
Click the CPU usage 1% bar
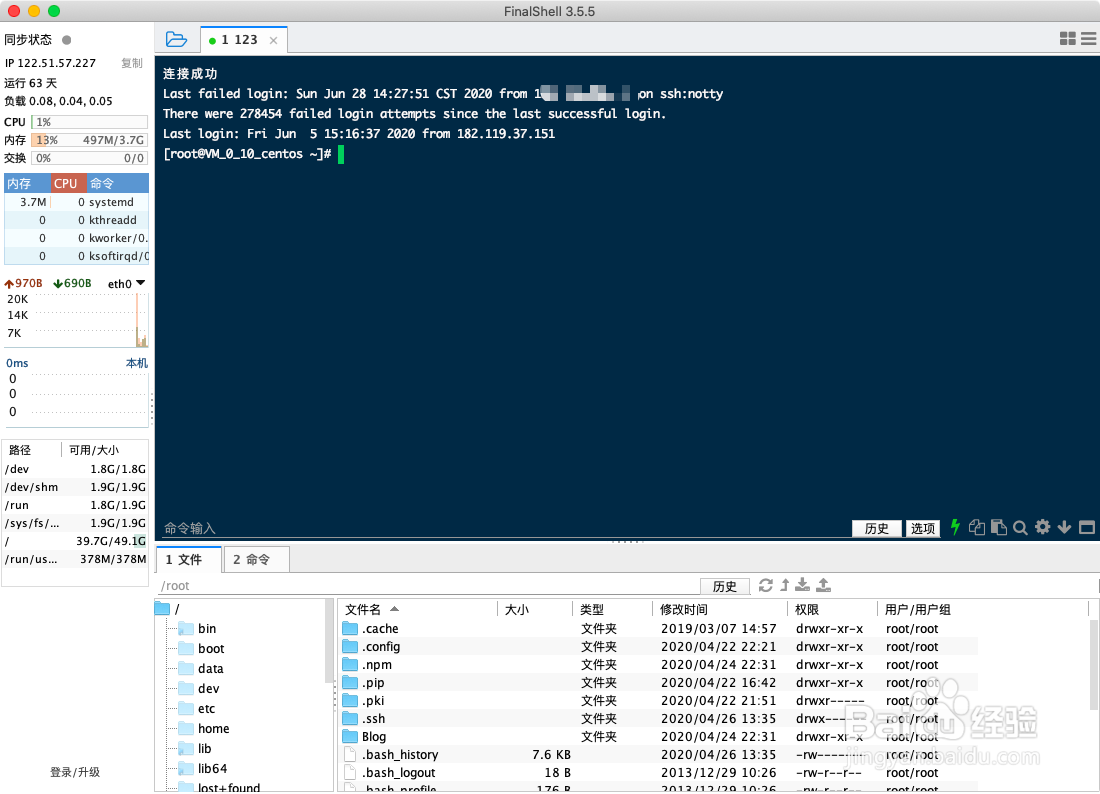90,121
